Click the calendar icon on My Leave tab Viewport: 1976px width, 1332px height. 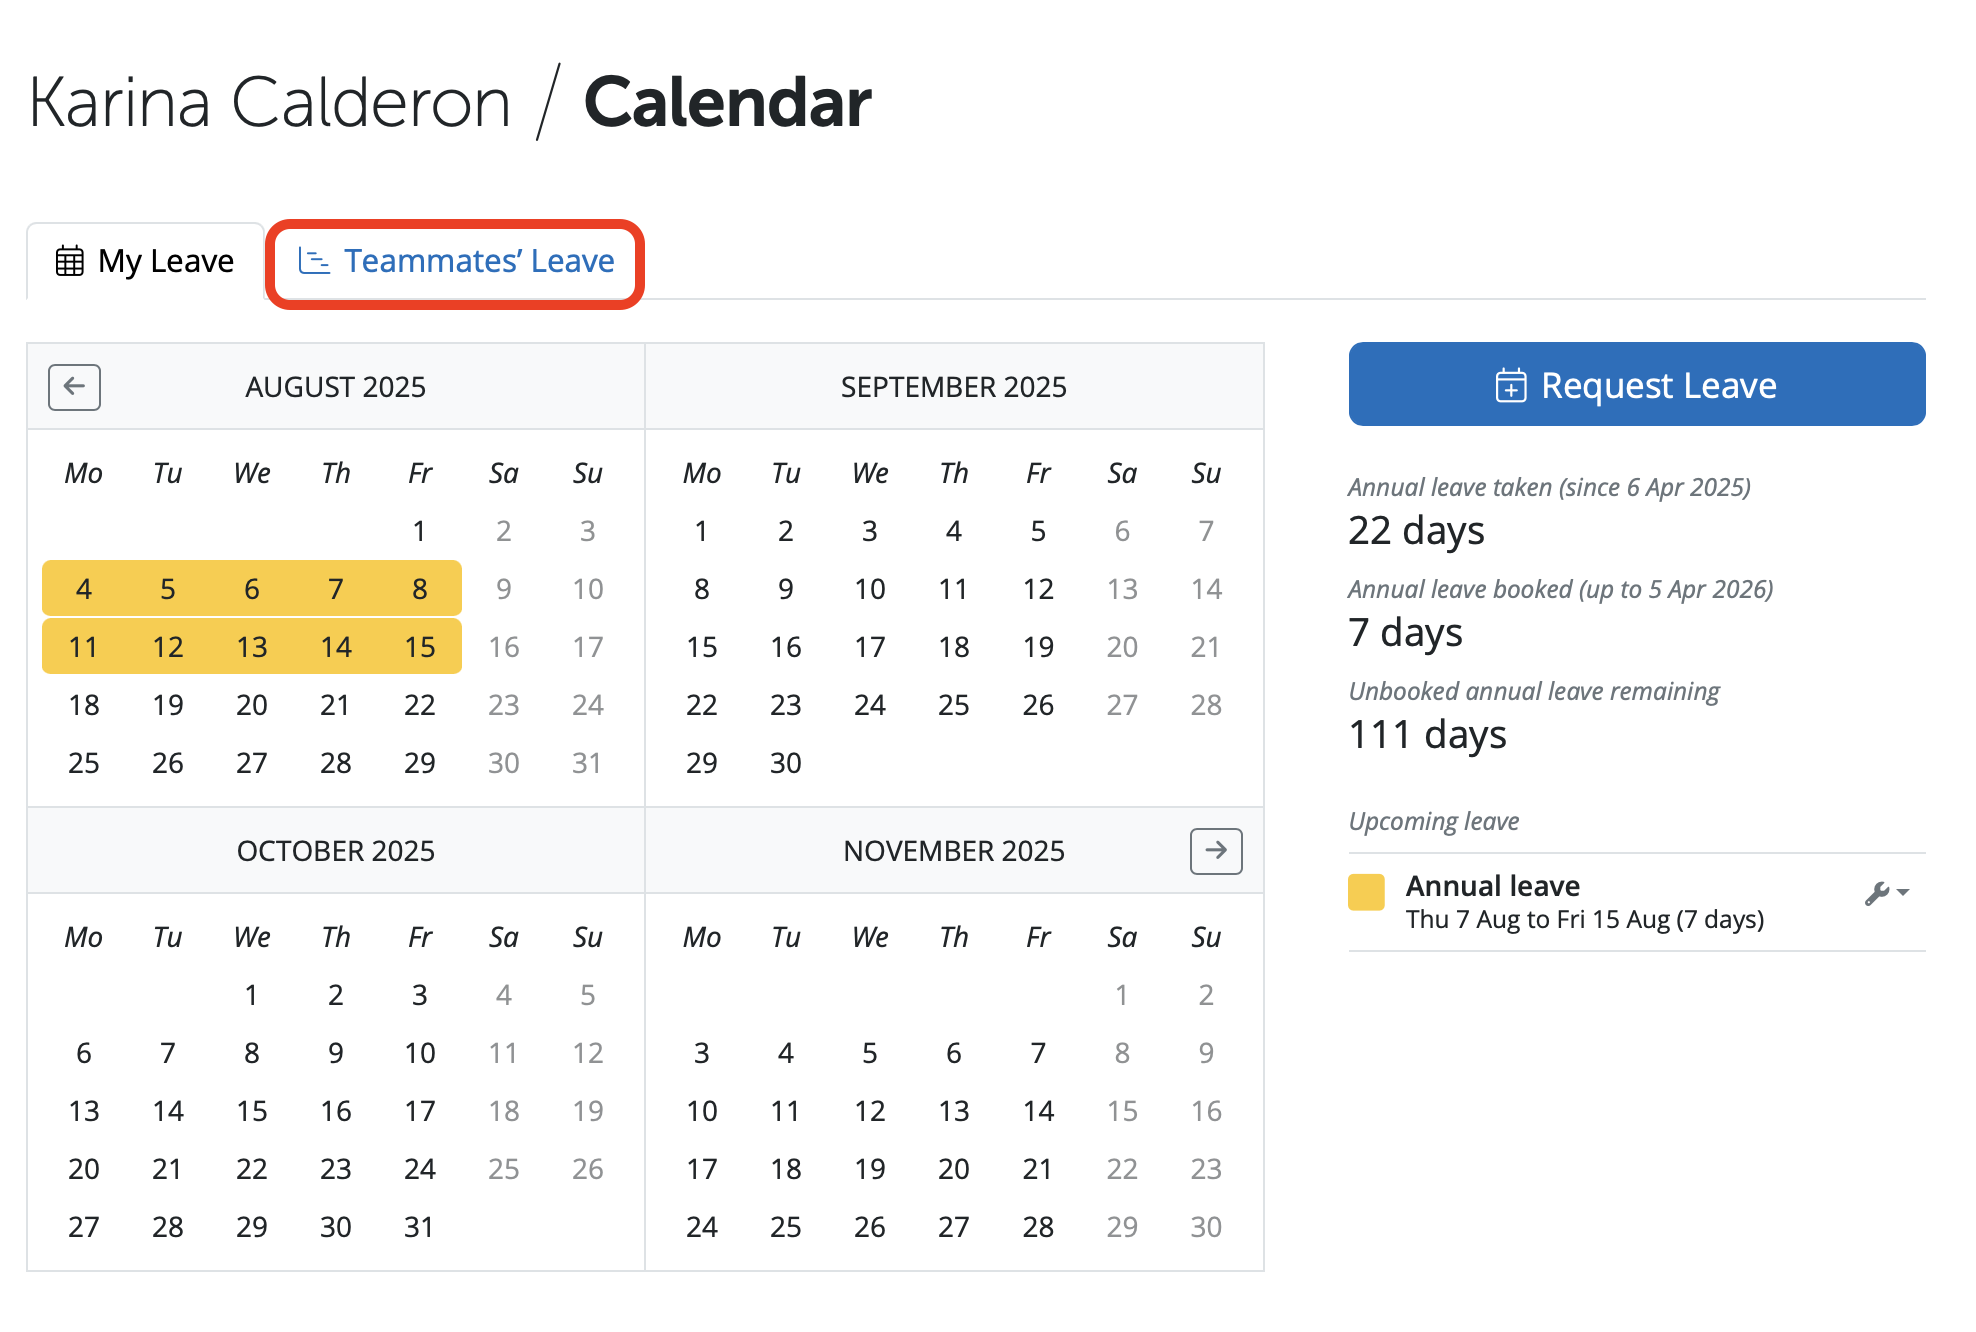pos(70,261)
